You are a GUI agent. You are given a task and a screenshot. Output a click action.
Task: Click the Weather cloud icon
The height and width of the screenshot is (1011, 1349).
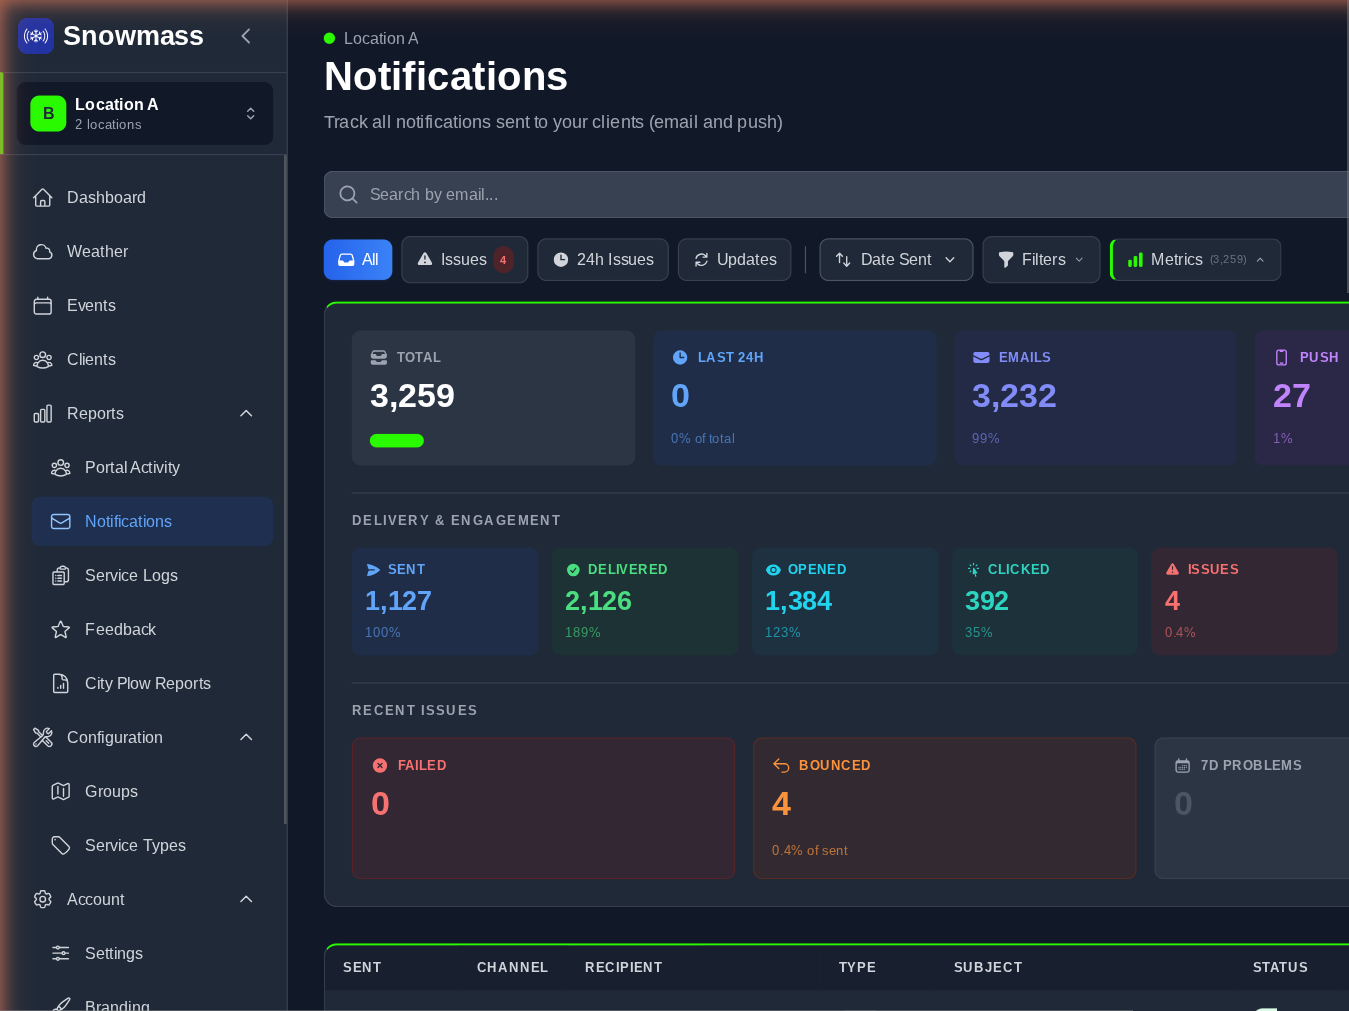click(x=43, y=252)
